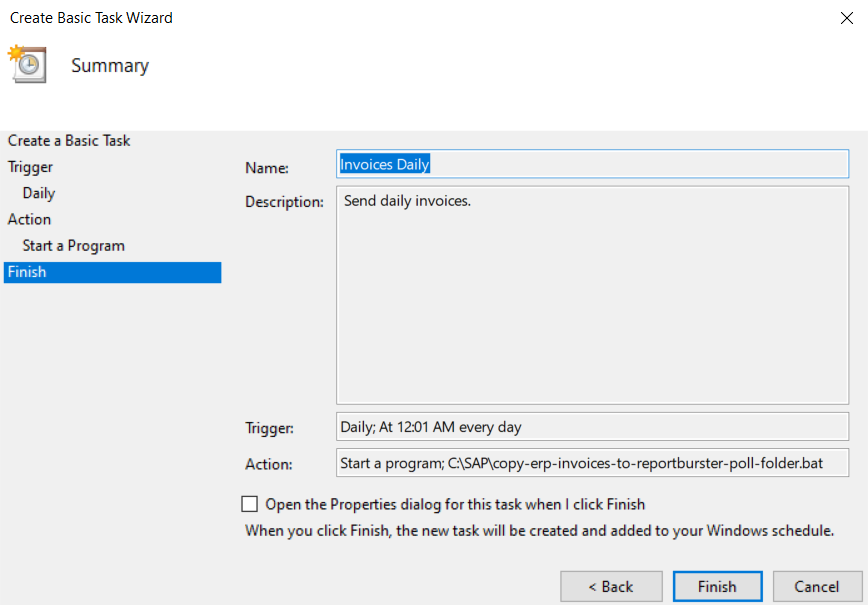868x605 pixels.
Task: Click the Action field with .bat path
Action: (x=592, y=463)
